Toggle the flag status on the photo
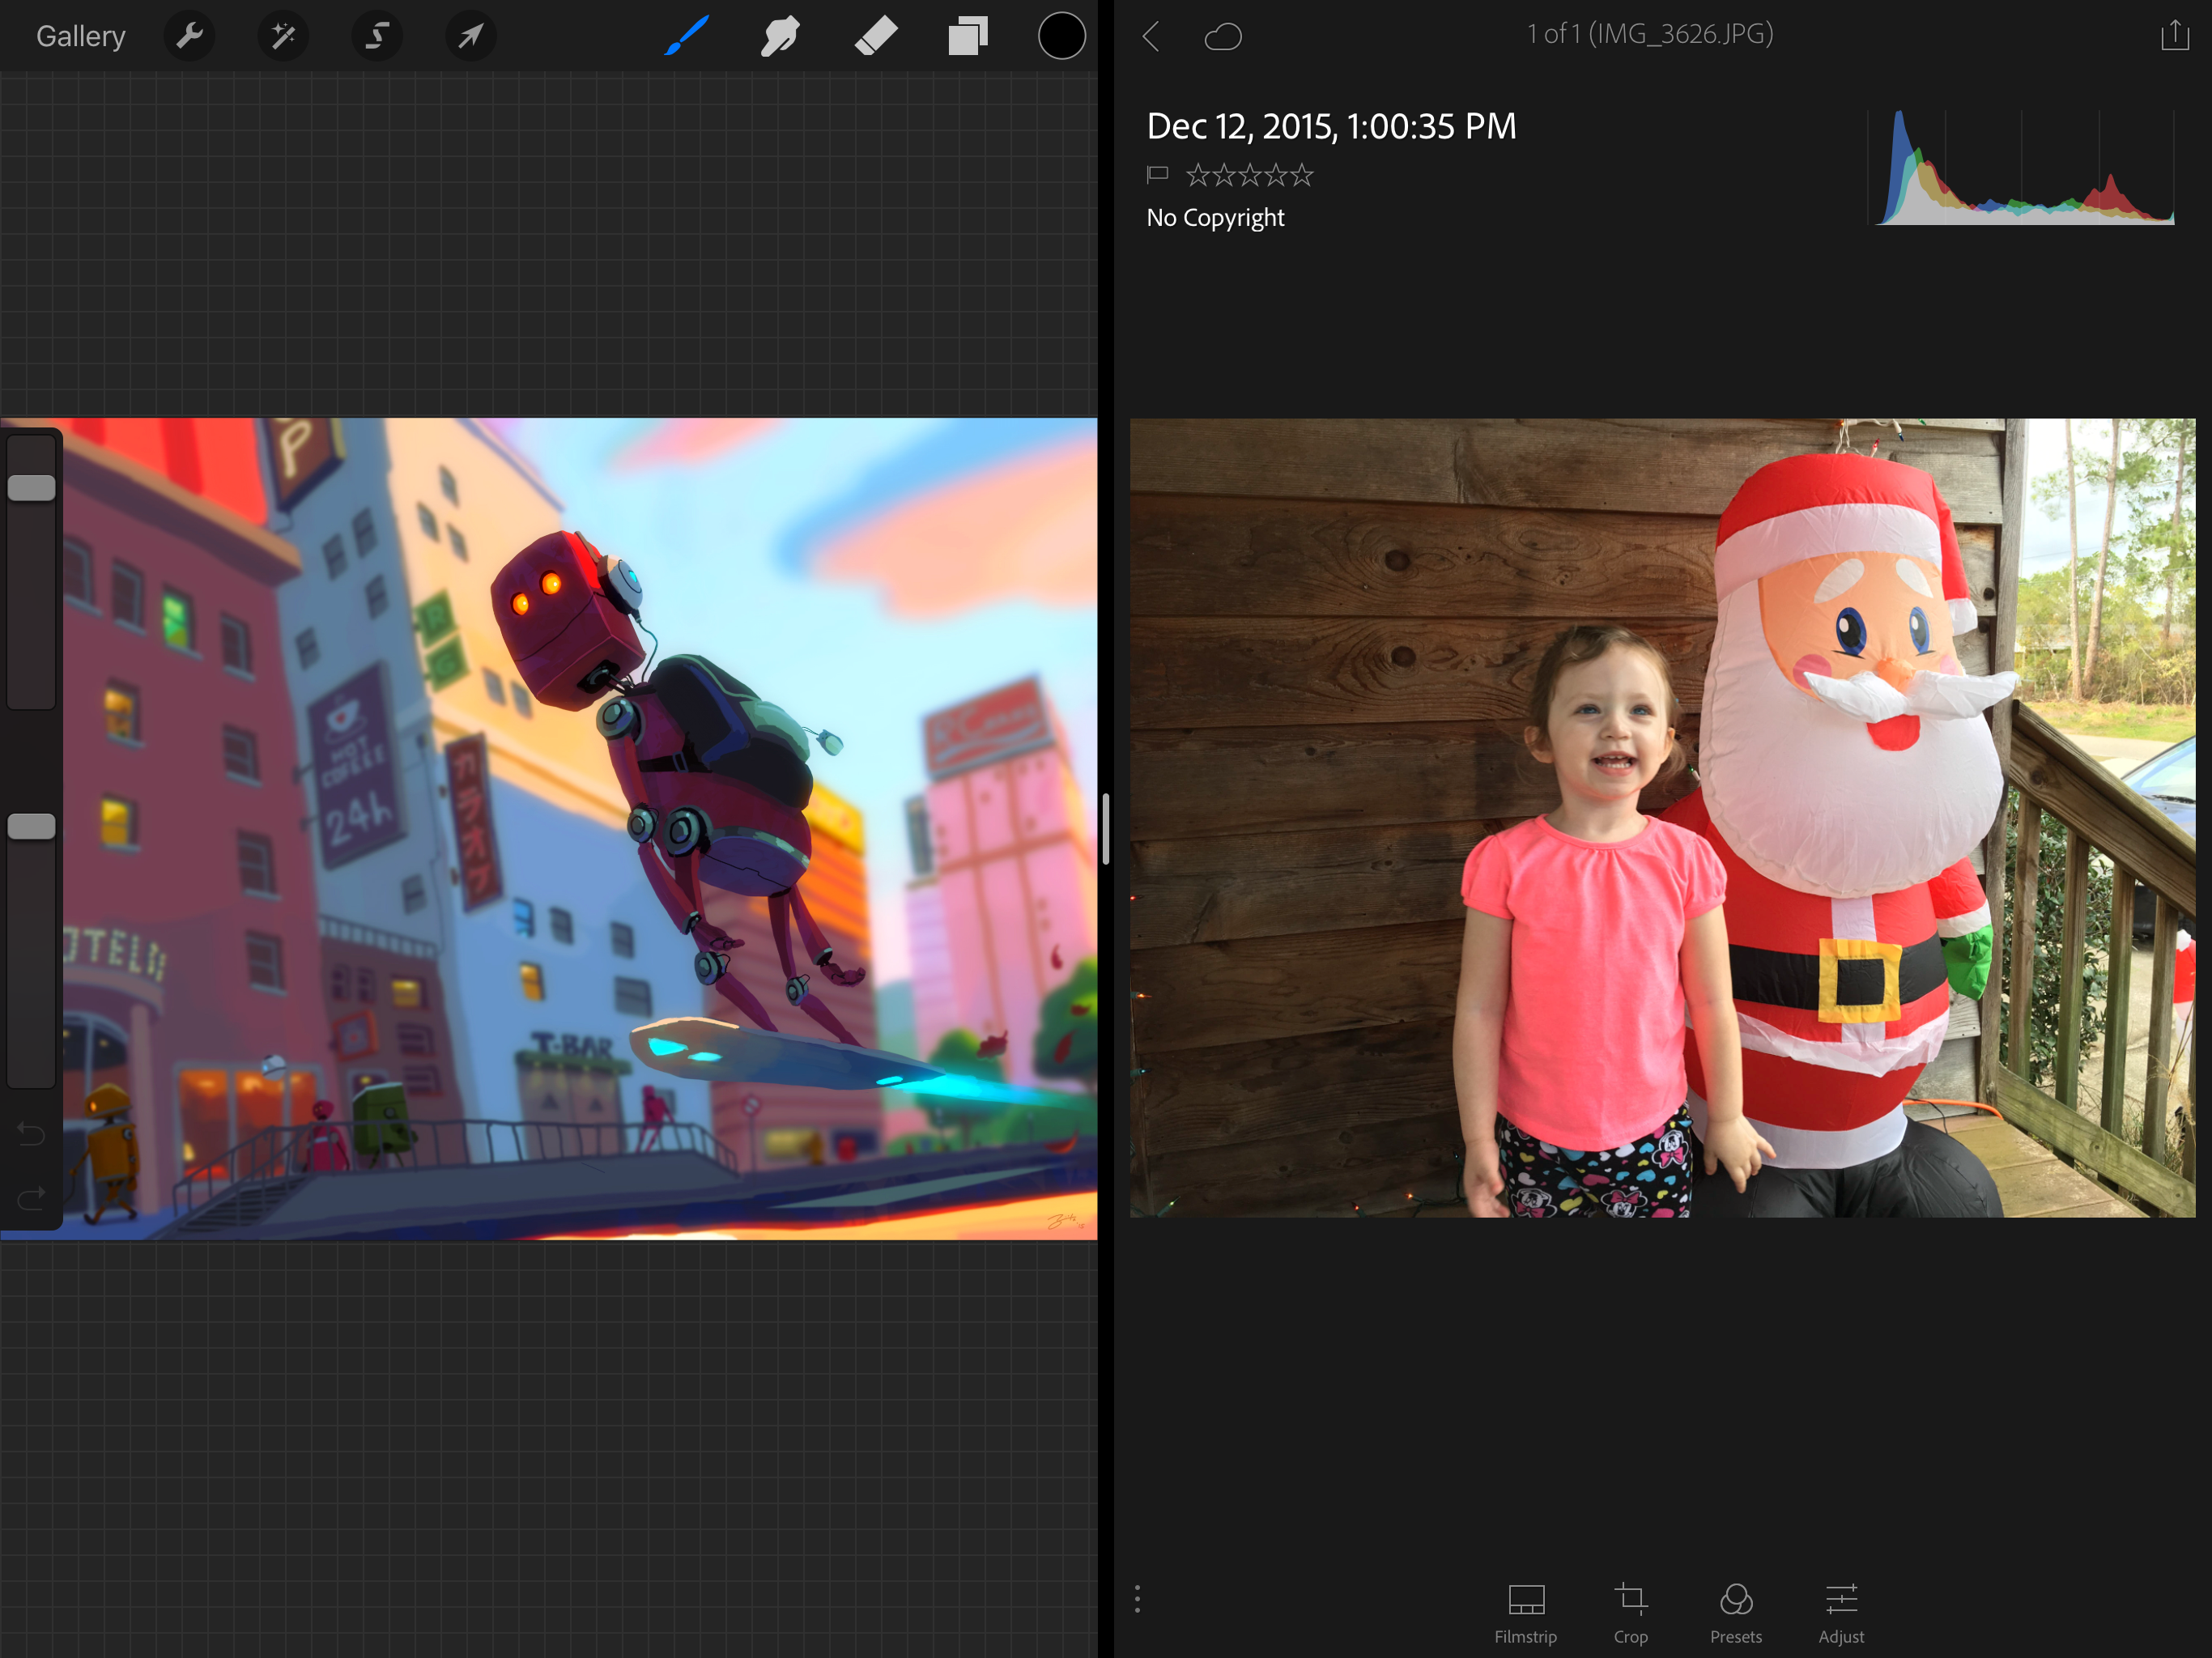 point(1157,175)
